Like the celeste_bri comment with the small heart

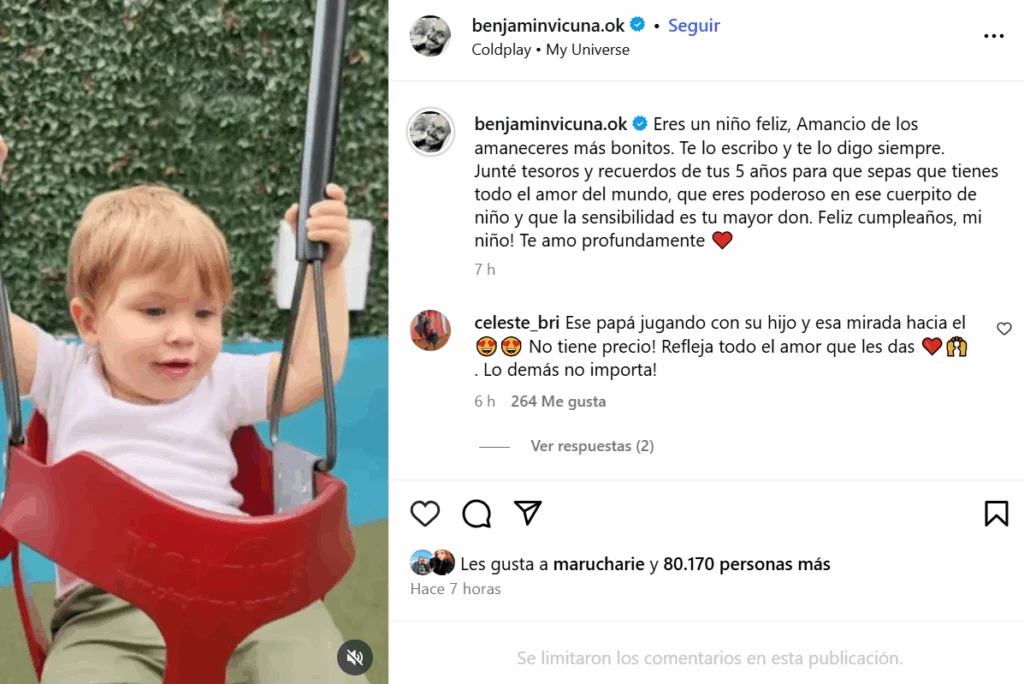click(x=1004, y=329)
